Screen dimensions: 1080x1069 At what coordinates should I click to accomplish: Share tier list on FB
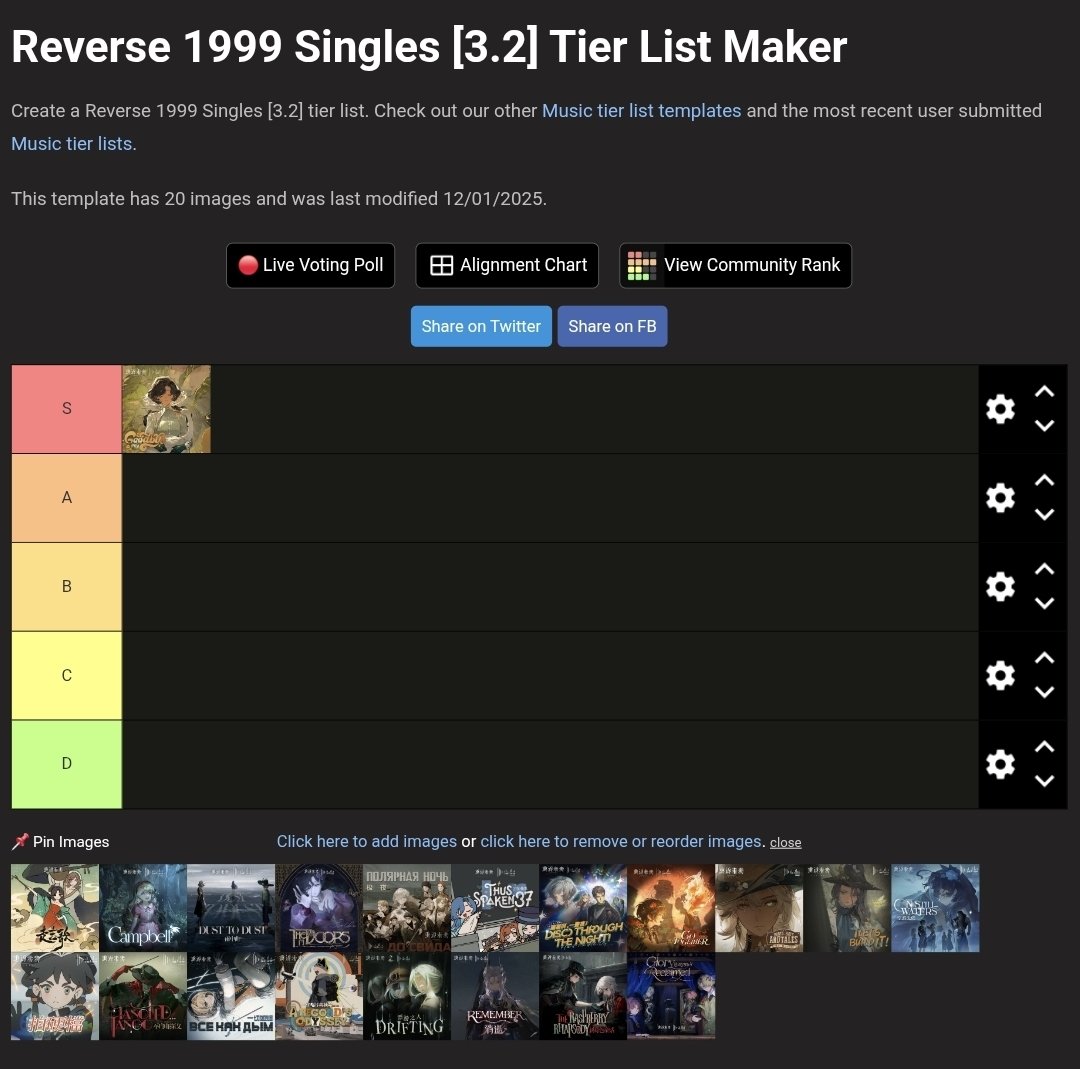click(x=612, y=326)
